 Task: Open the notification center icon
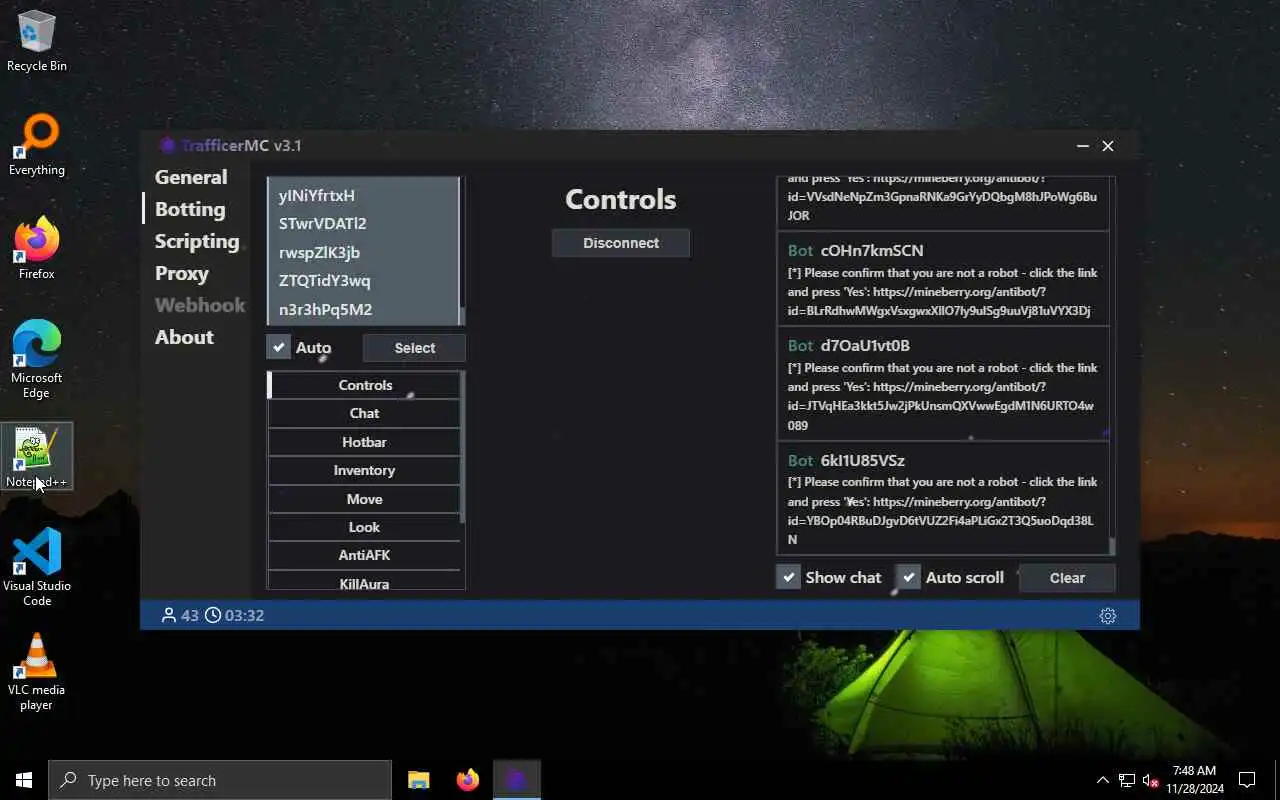click(x=1247, y=780)
